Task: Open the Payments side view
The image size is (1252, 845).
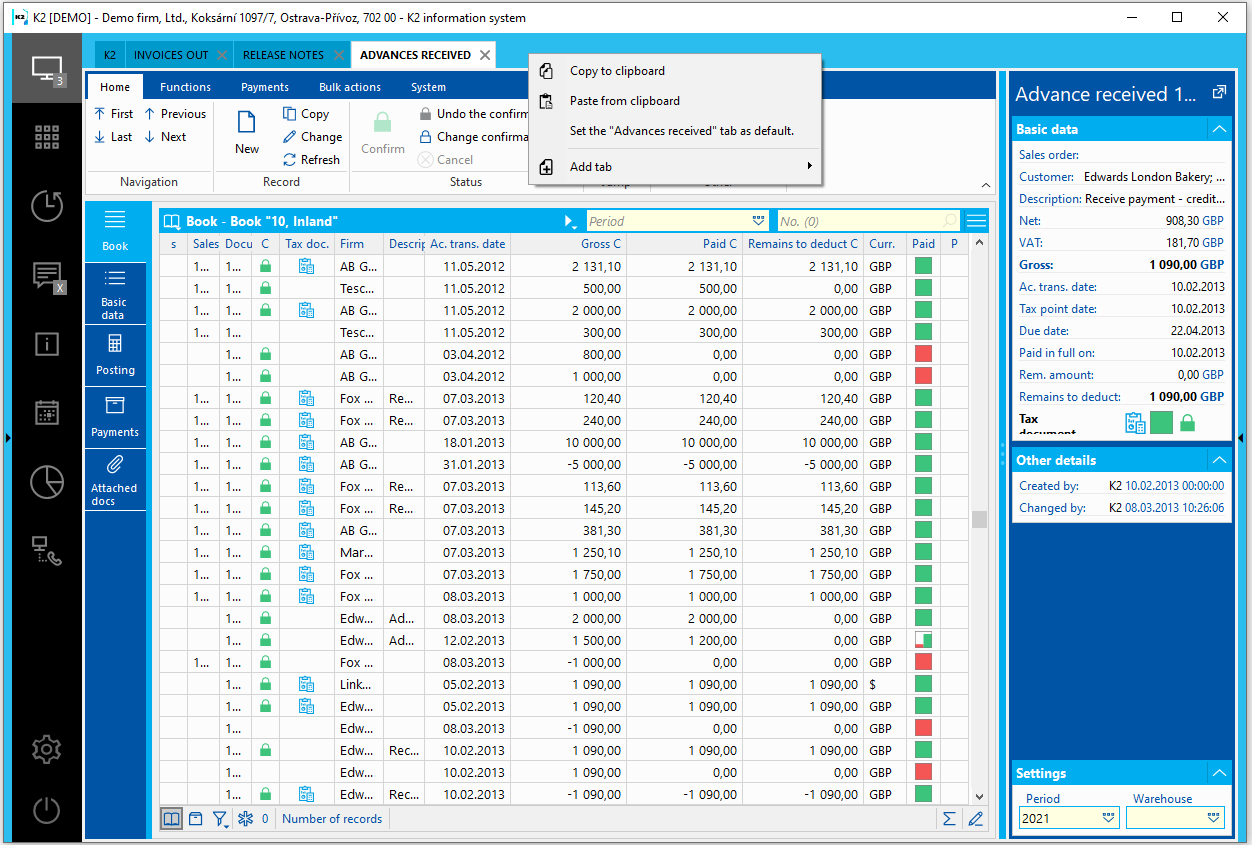Action: (115, 417)
